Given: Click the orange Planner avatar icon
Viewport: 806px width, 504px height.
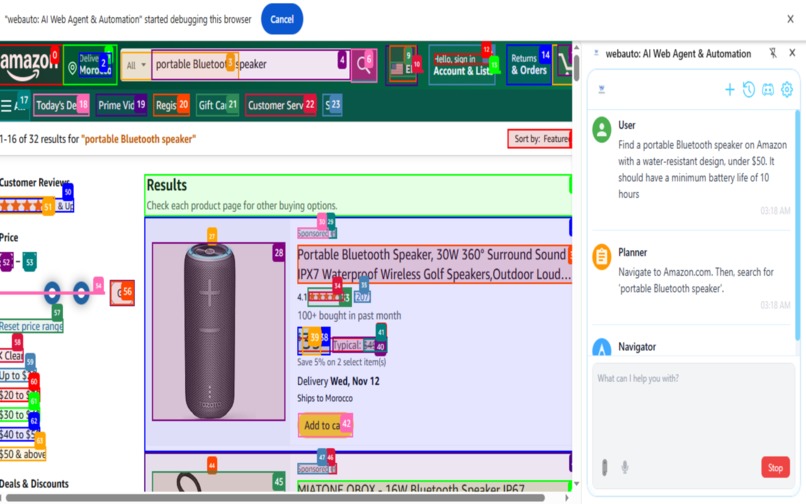Looking at the screenshot, I should tap(601, 257).
